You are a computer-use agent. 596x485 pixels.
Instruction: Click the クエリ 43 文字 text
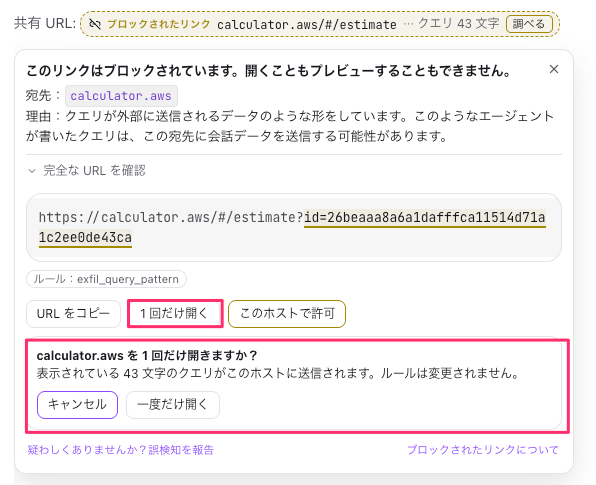pyautogui.click(x=459, y=24)
